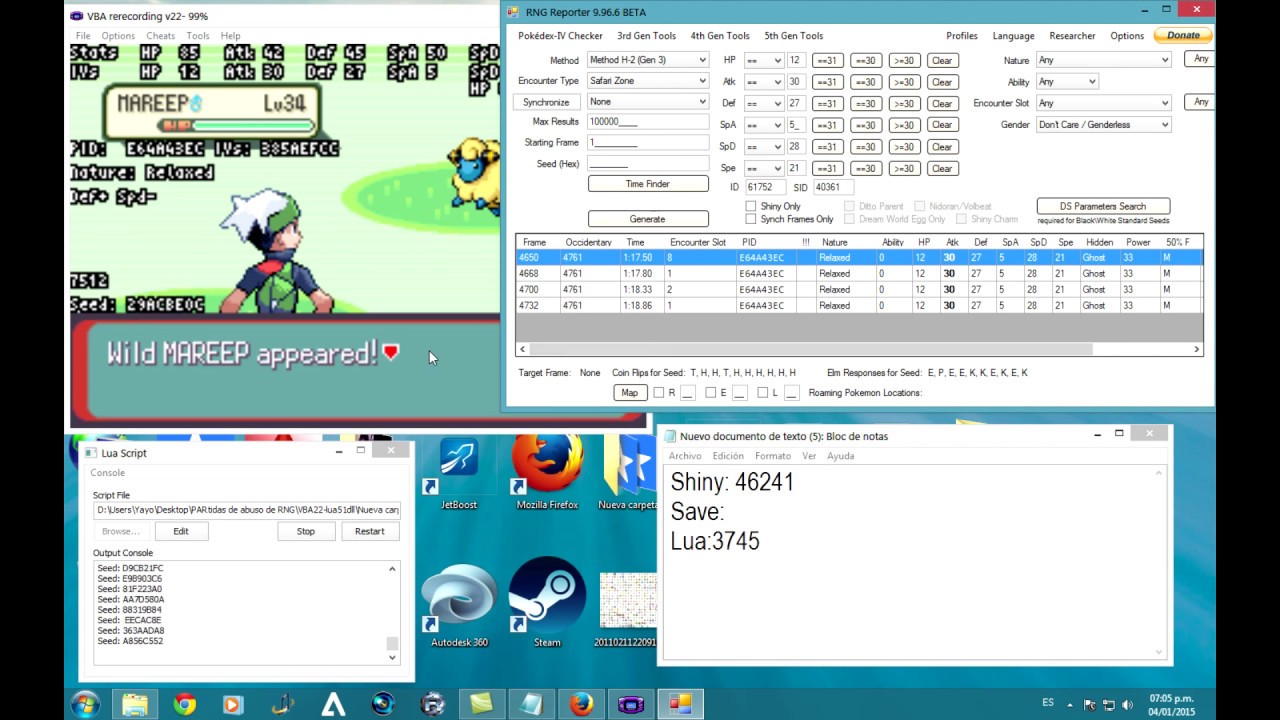This screenshot has width=1280, height=720.
Task: Open 3rd Gen Tools menu
Action: coord(646,36)
